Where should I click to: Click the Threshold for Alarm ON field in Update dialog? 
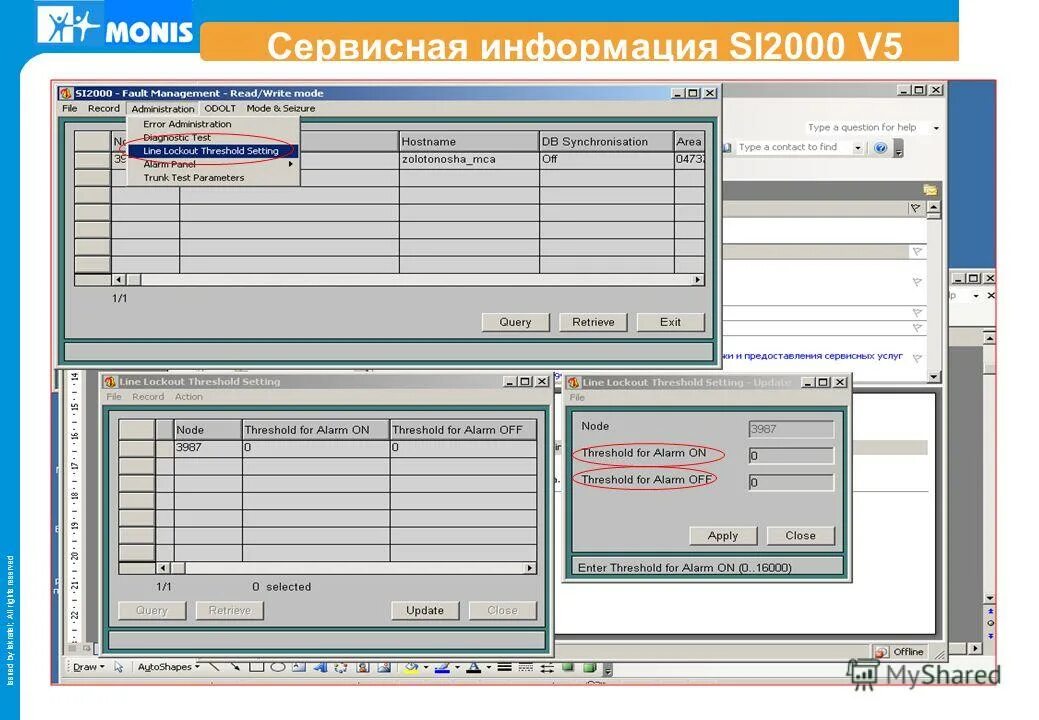click(x=791, y=456)
